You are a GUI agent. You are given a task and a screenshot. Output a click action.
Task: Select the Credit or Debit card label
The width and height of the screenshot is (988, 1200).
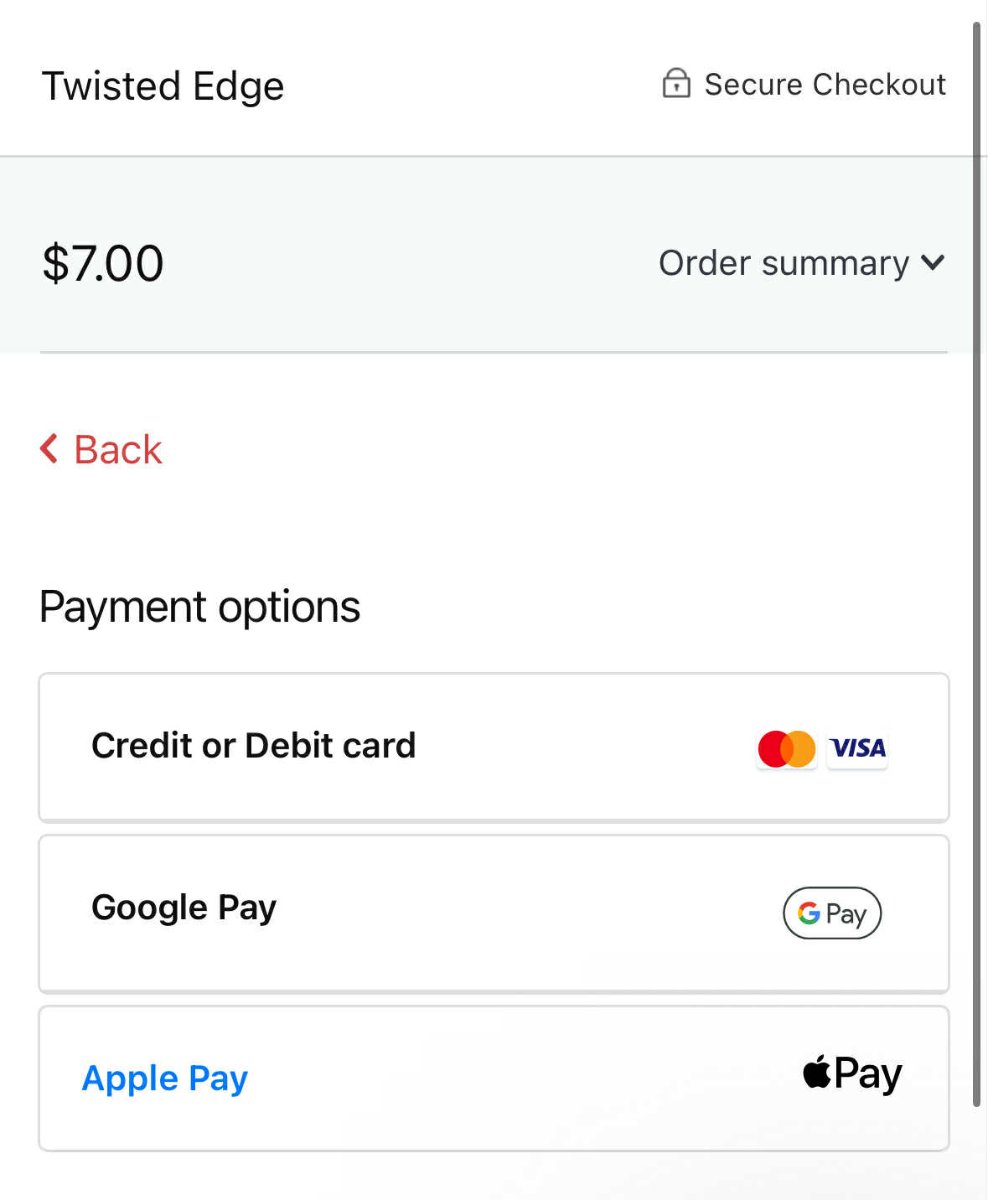click(253, 746)
